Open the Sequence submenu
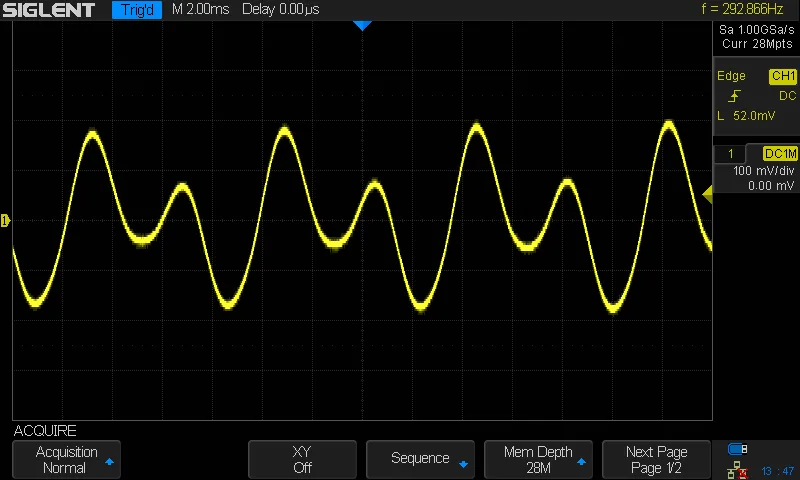 420,459
